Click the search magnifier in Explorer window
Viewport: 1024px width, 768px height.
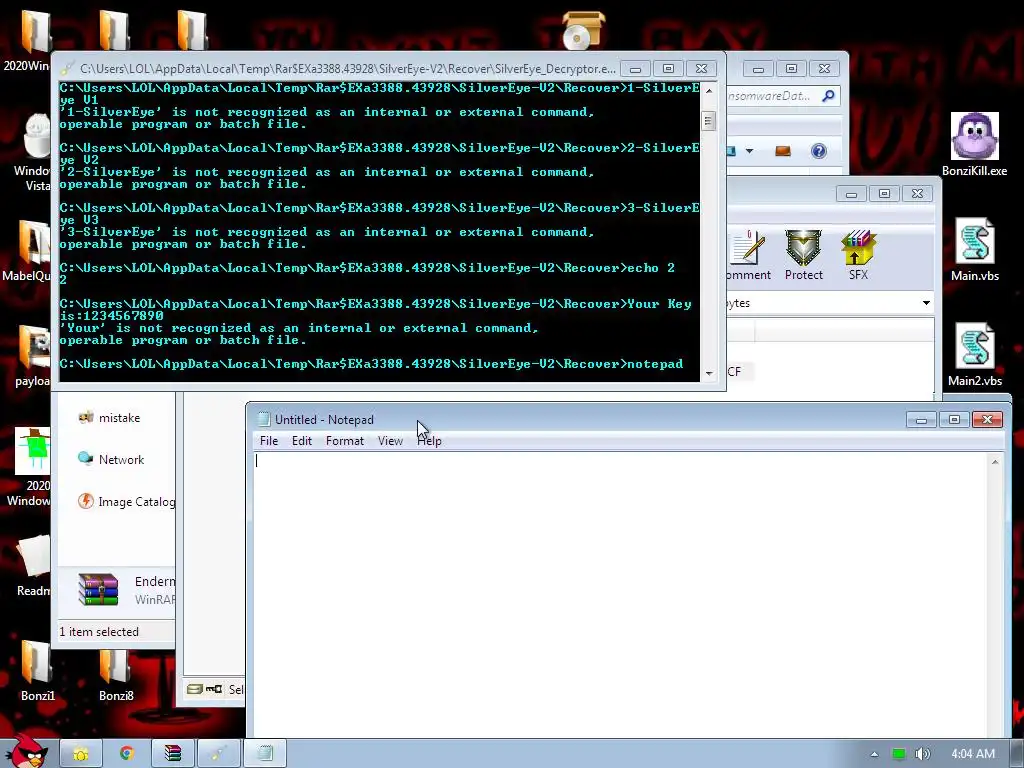[x=828, y=96]
